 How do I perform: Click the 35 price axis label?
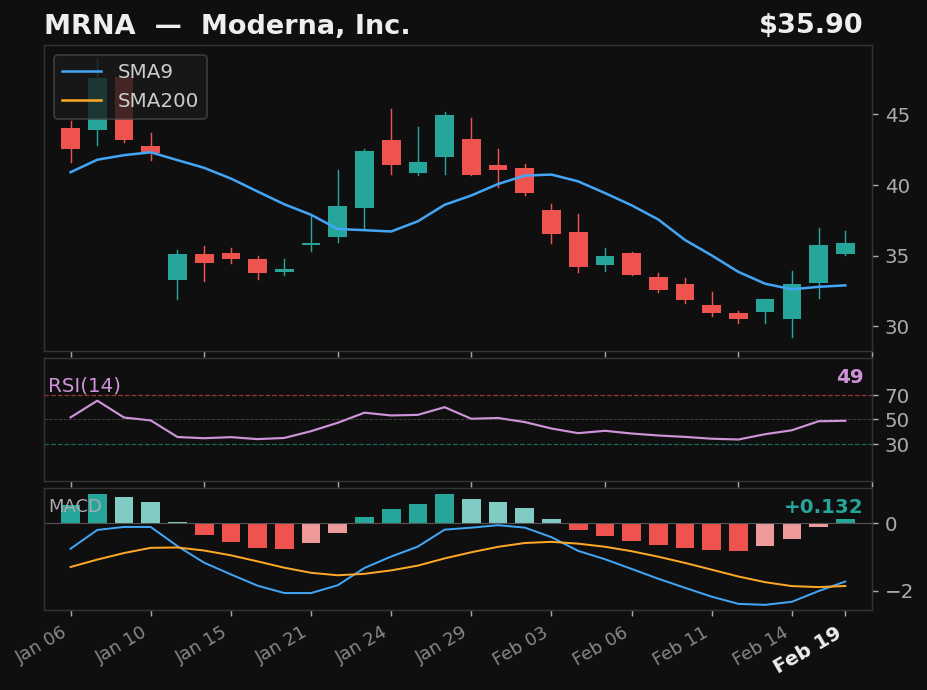[x=897, y=256]
